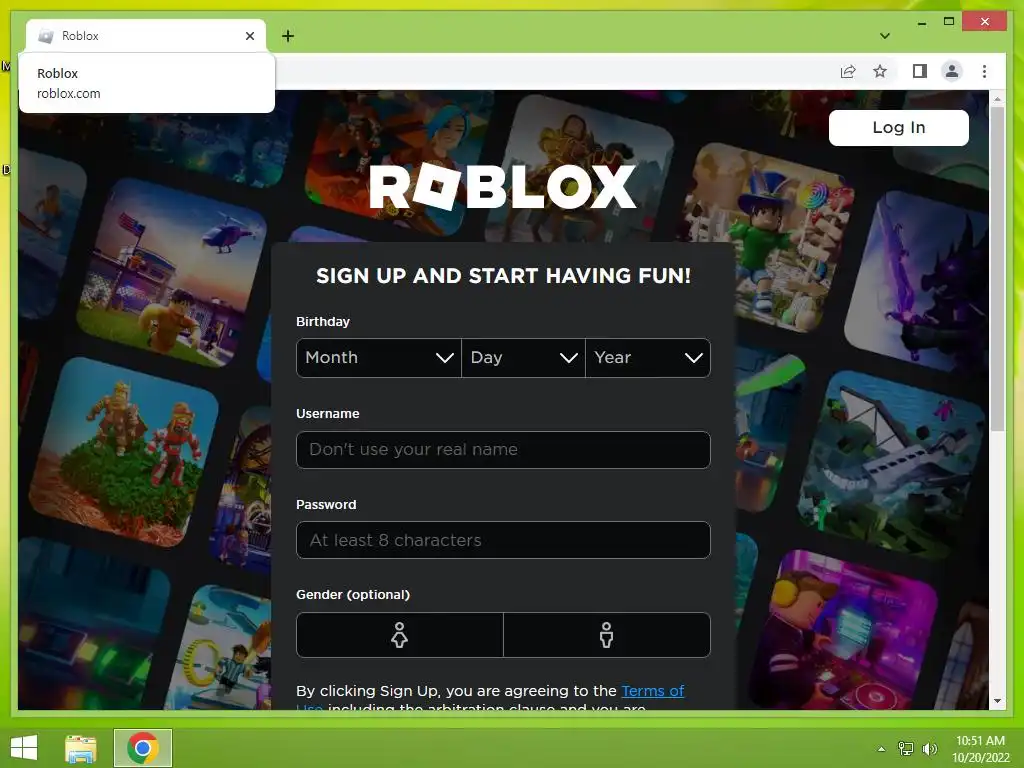Open File Explorer from the taskbar
1024x768 pixels.
80,748
